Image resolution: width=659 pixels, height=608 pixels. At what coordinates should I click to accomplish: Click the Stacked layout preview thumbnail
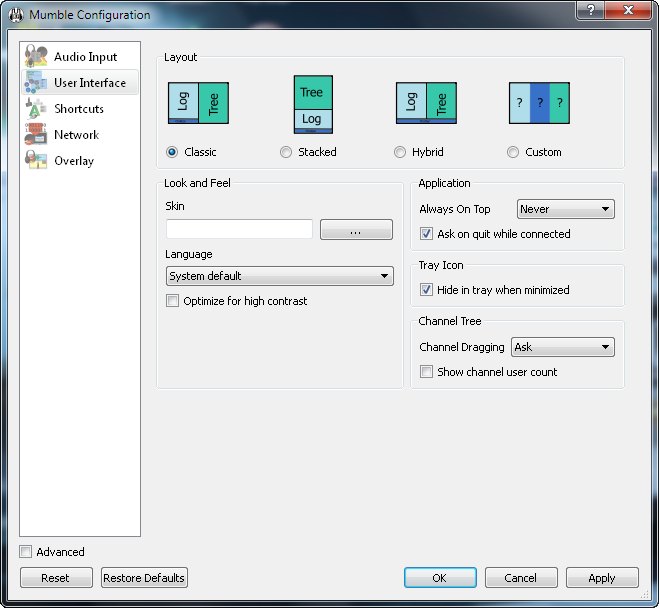[x=313, y=105]
